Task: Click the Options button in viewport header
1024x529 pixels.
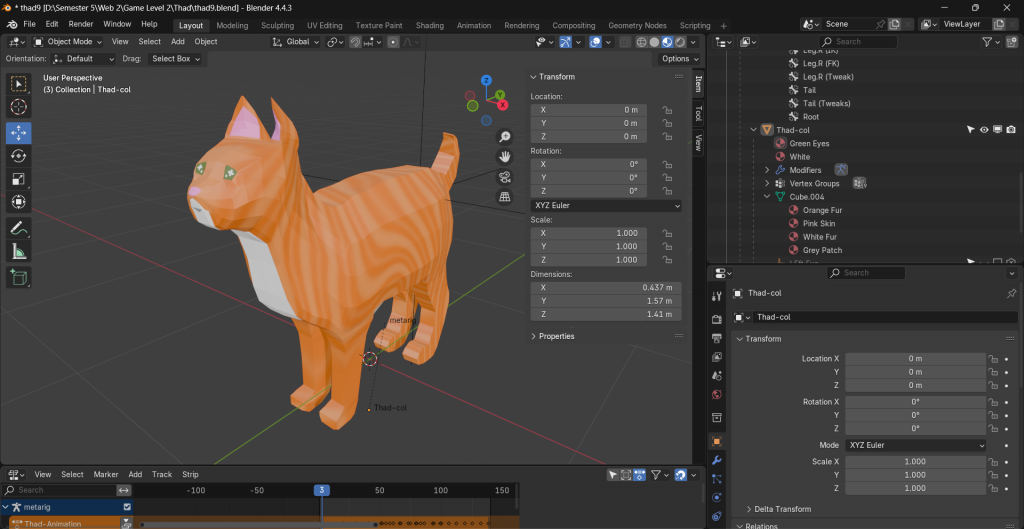Action: (676, 59)
